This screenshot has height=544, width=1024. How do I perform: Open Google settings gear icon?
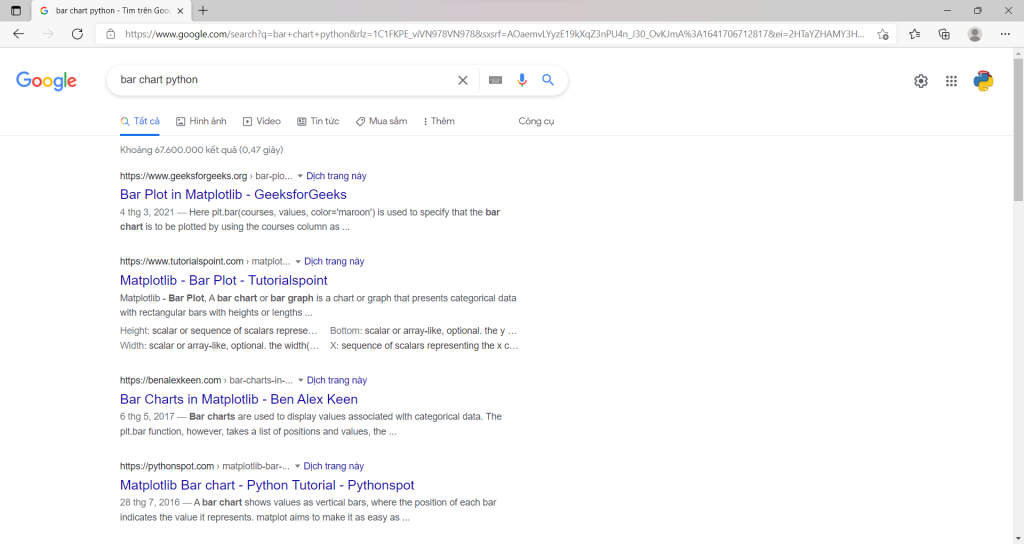click(921, 81)
